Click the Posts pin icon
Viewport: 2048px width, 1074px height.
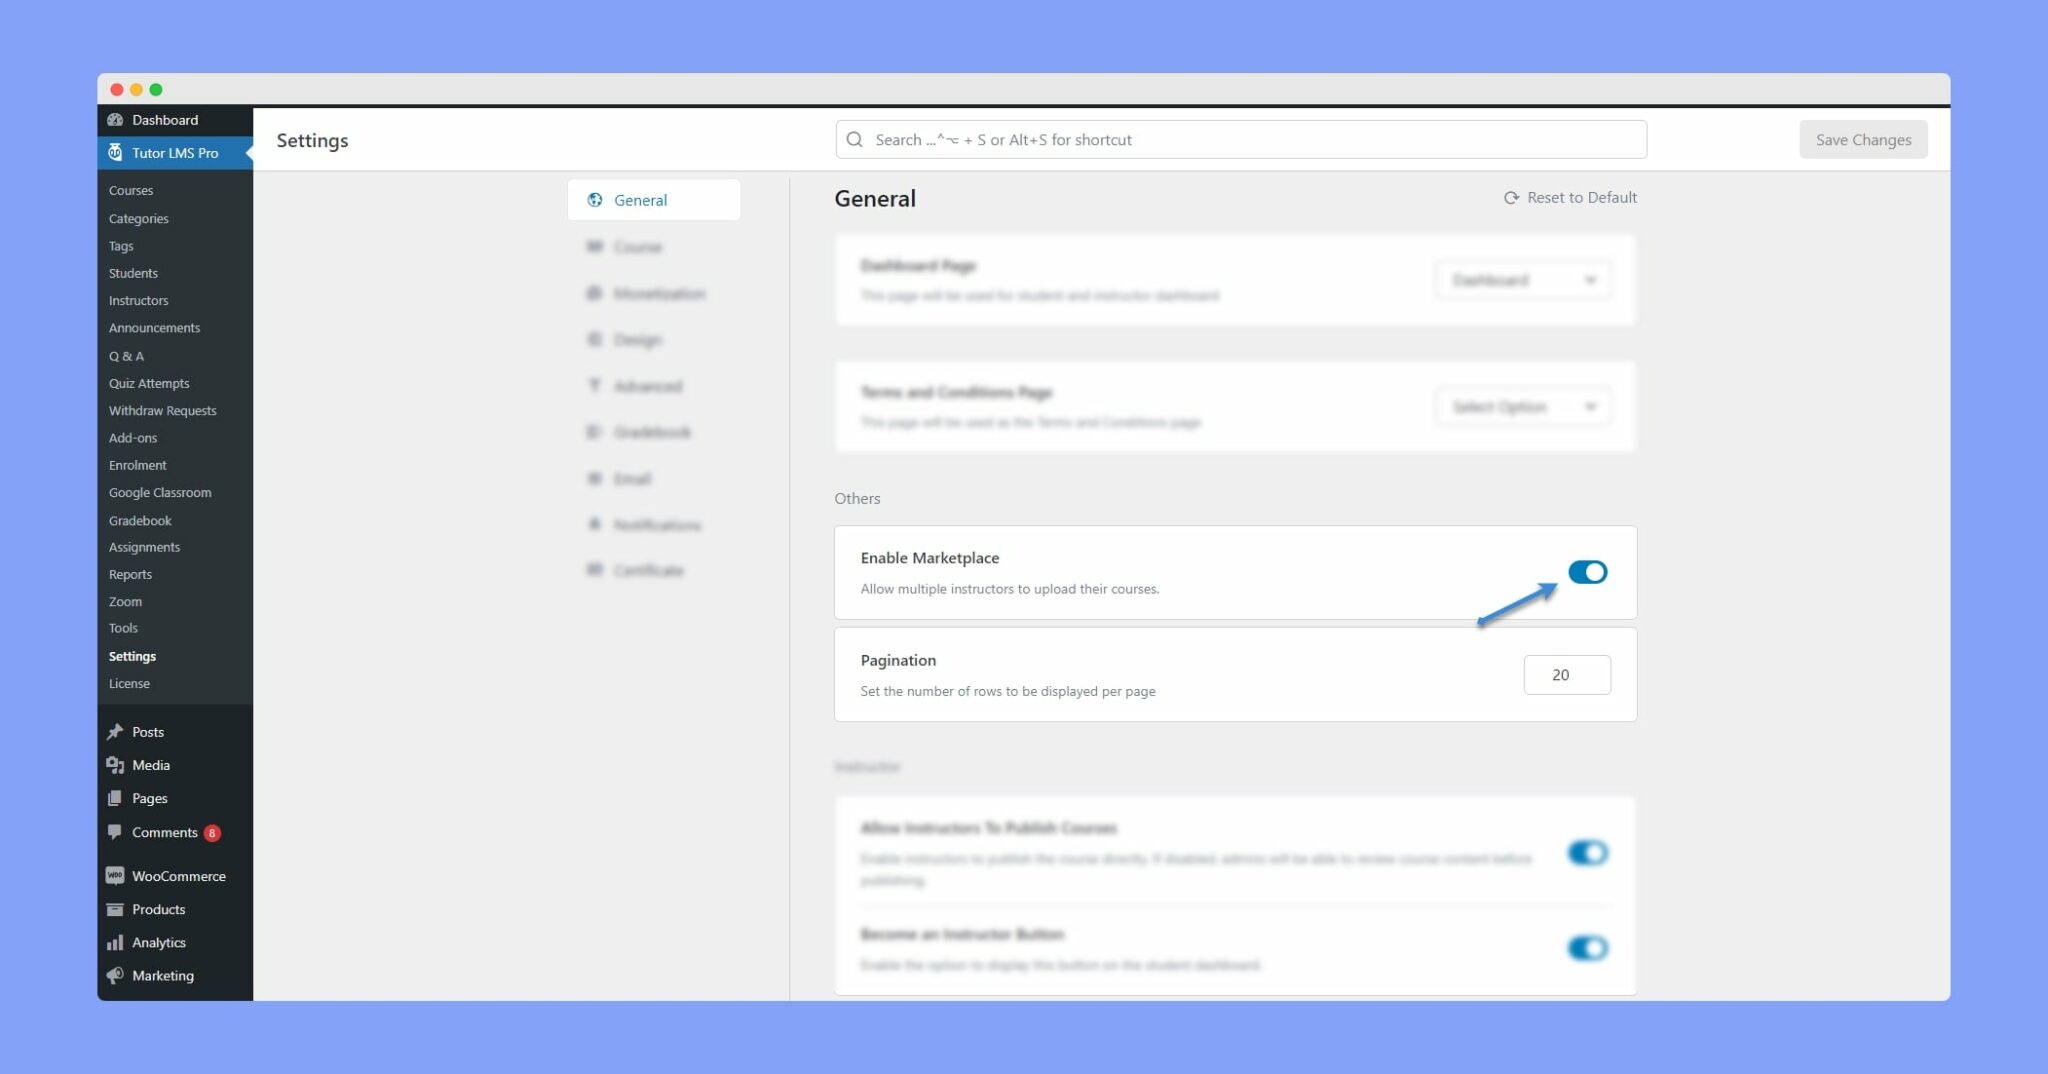coord(115,732)
